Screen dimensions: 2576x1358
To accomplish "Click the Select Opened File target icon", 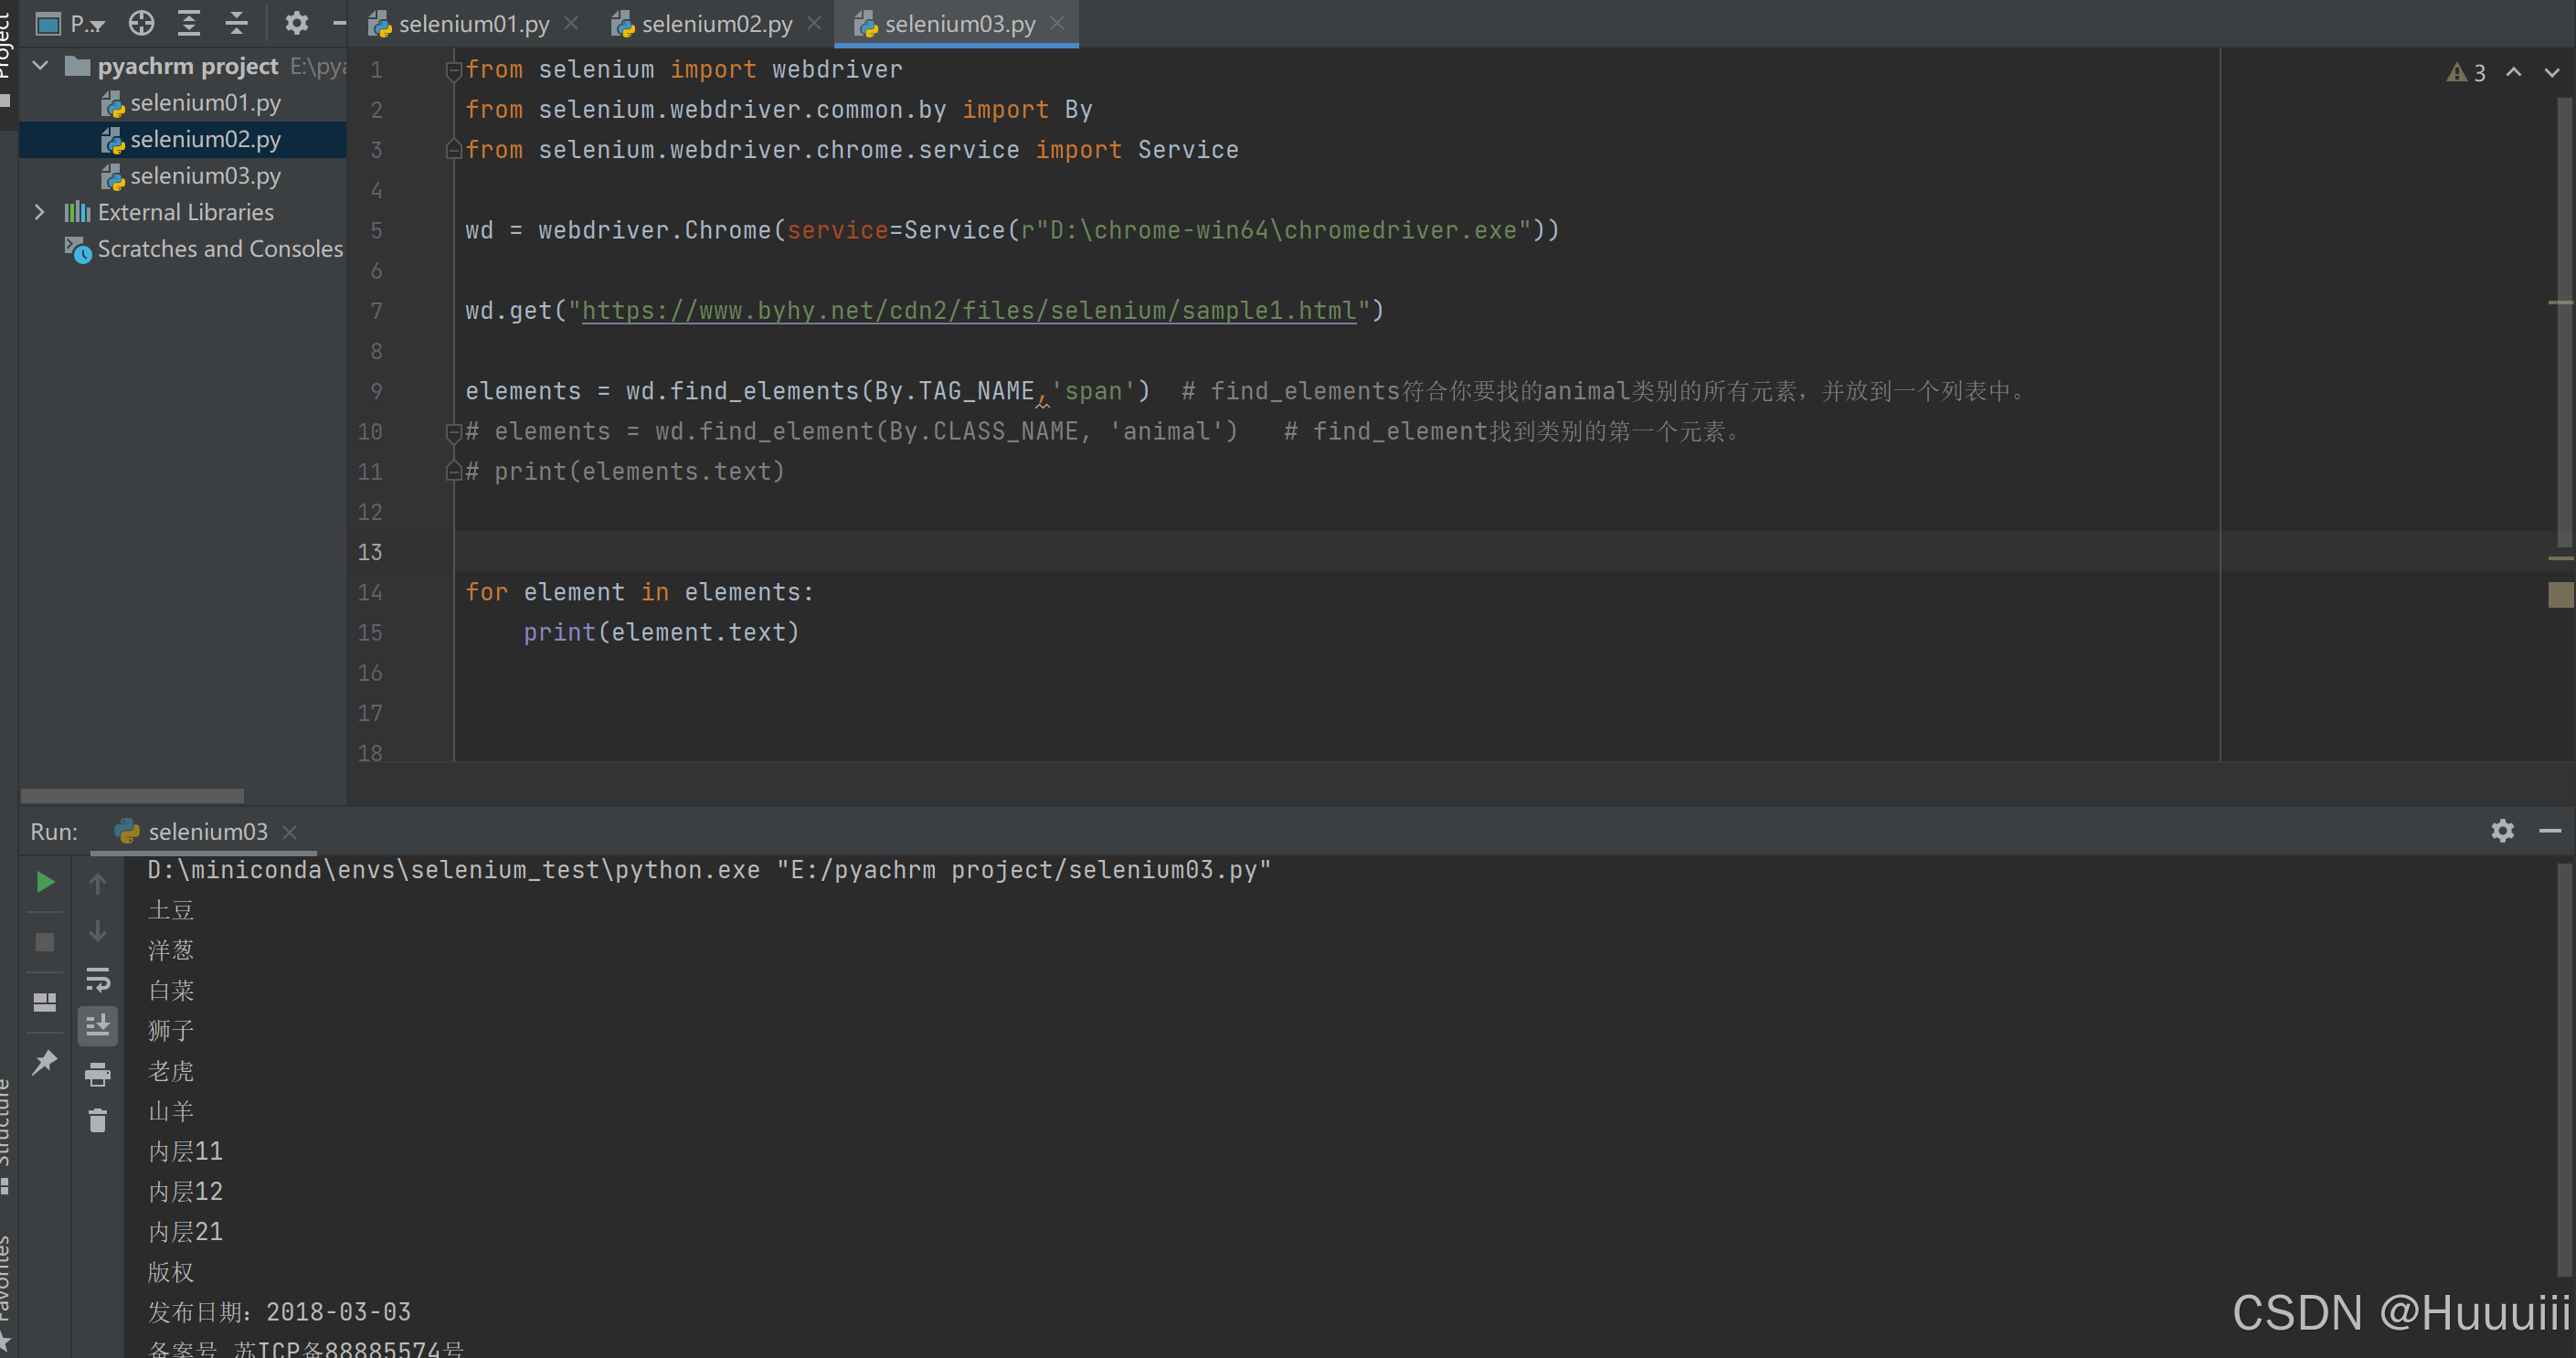I will point(141,23).
